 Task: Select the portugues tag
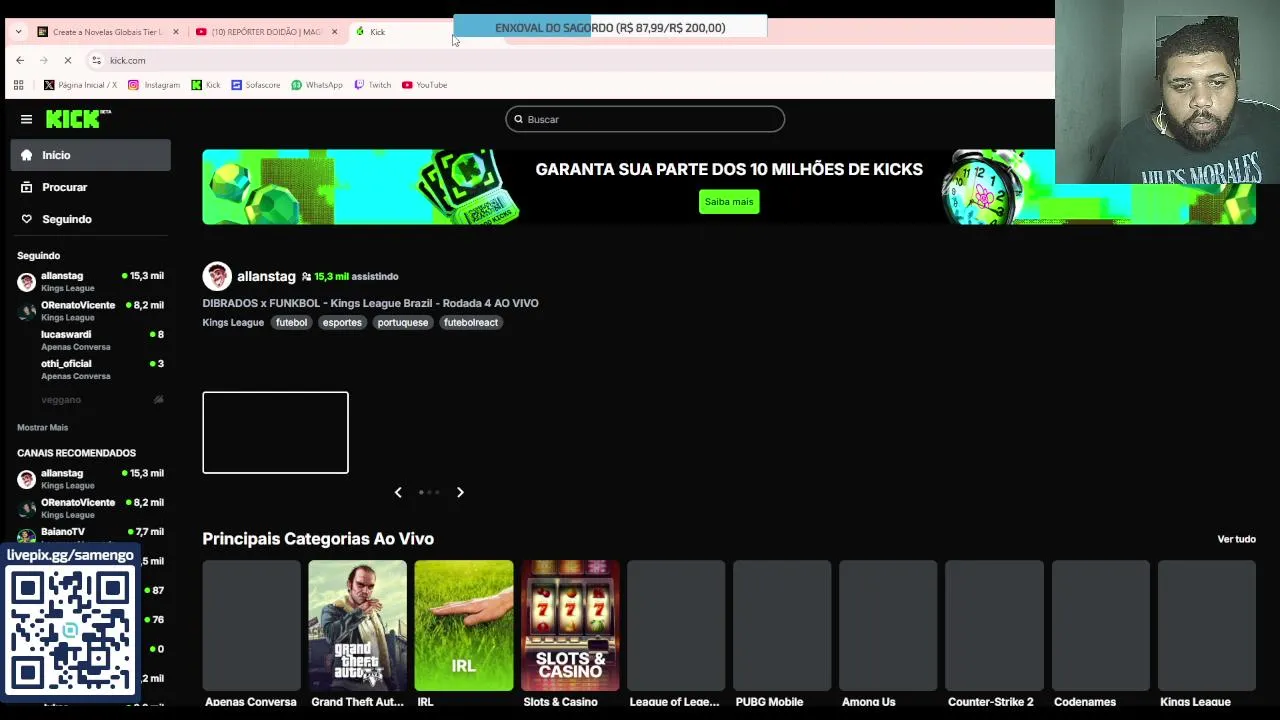(x=403, y=322)
